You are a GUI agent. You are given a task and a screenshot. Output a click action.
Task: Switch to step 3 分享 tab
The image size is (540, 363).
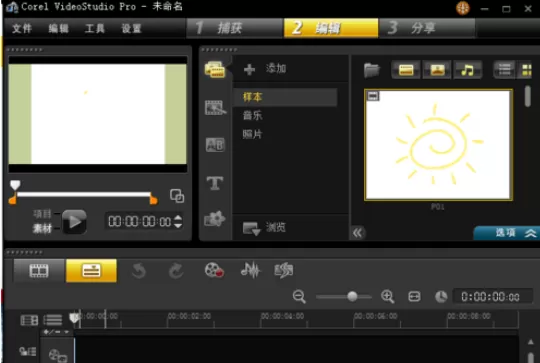tap(427, 28)
